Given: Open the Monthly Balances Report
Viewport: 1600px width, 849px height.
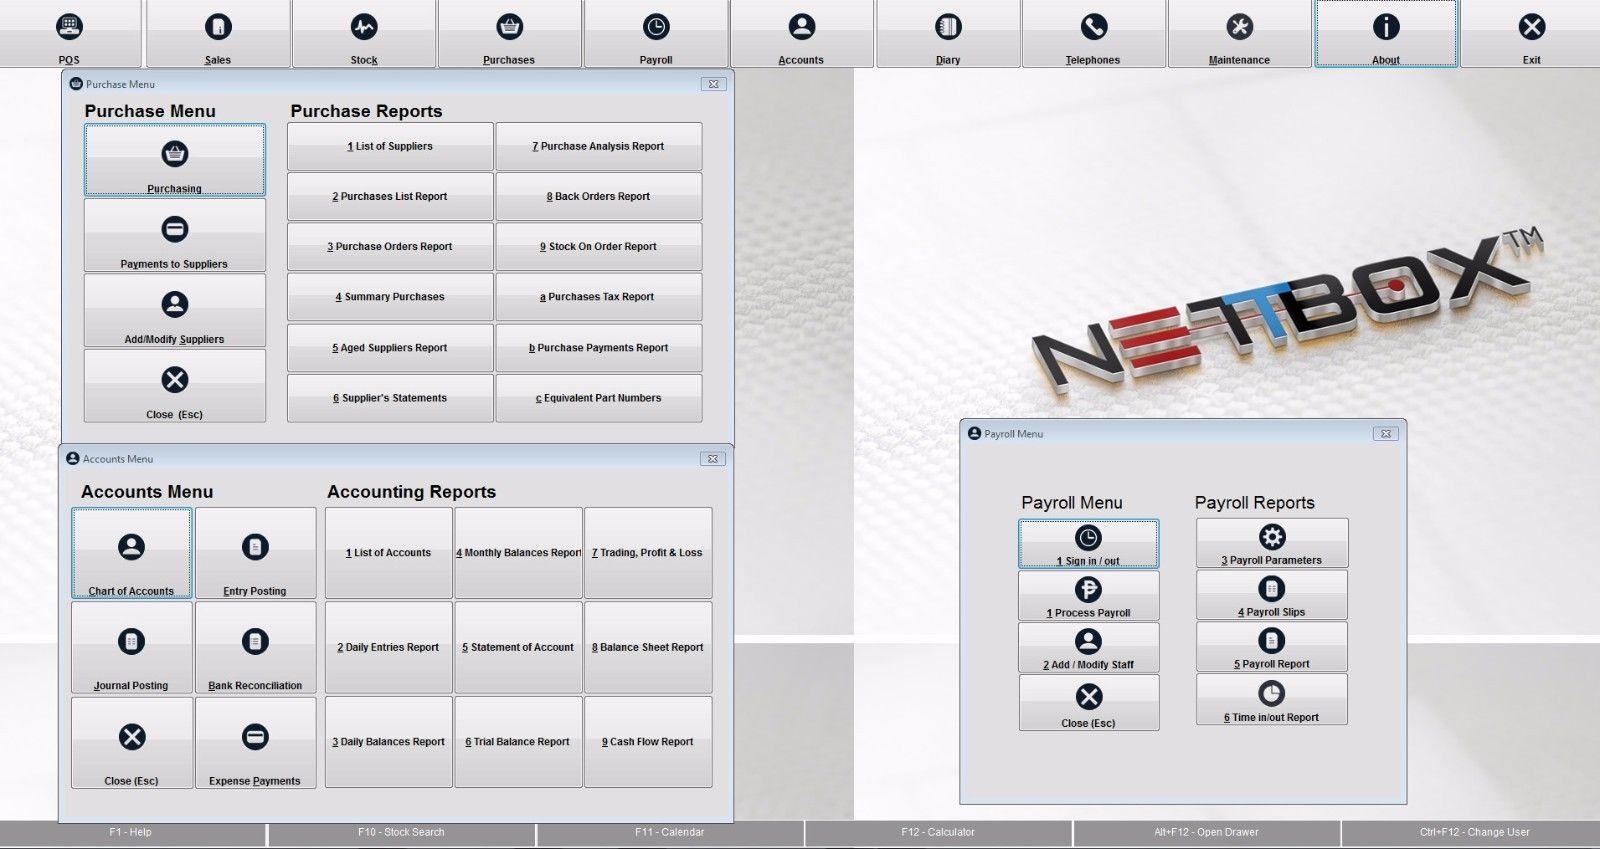Looking at the screenshot, I should pos(519,553).
